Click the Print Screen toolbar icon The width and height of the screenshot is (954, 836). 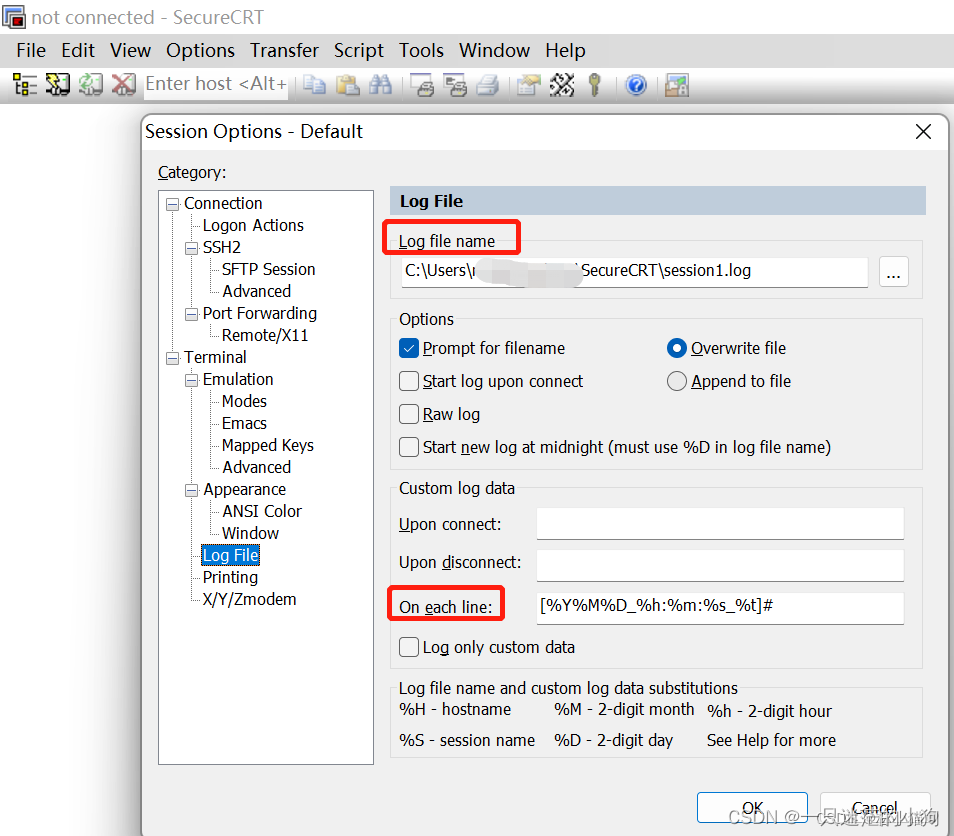click(422, 85)
